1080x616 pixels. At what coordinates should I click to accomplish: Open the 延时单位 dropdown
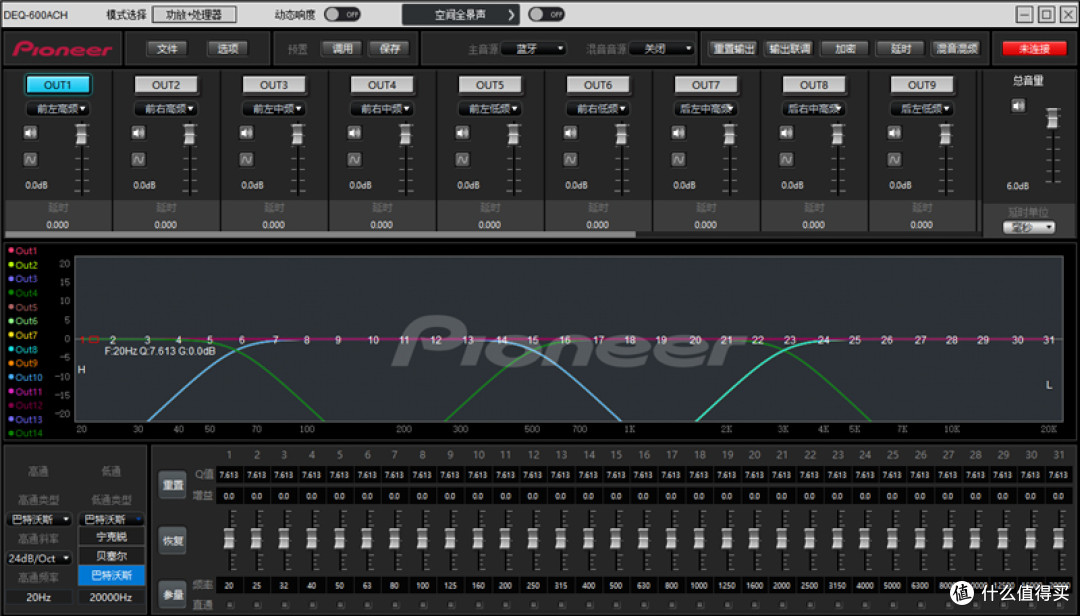click(1029, 227)
